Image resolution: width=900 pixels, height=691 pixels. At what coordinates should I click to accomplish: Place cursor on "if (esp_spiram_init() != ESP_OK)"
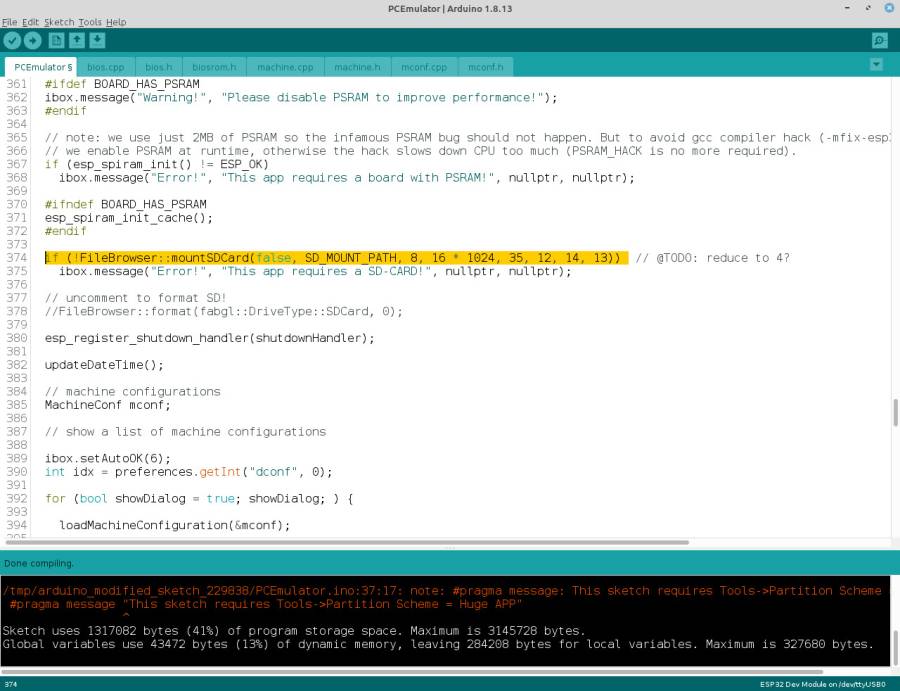coord(157,165)
